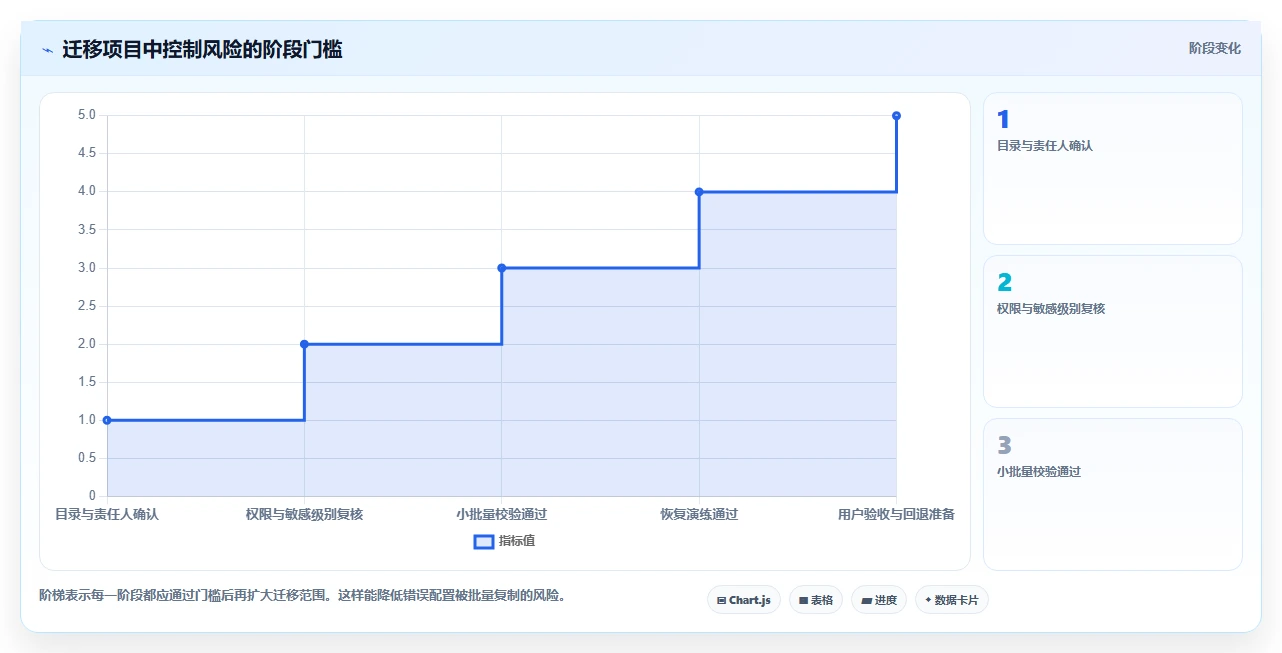The image size is (1282, 653).
Task: Click the data point at value 3.0
Action: tap(502, 268)
